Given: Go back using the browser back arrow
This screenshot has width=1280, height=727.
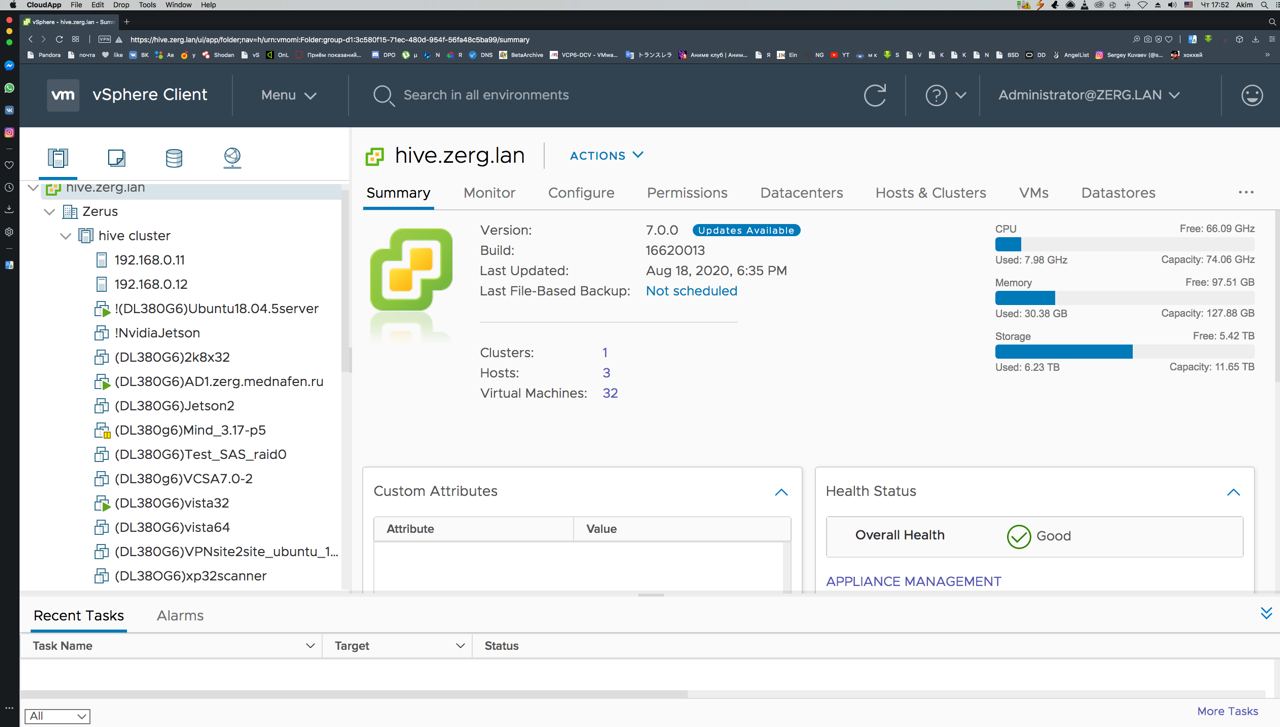Looking at the screenshot, I should tap(30, 39).
